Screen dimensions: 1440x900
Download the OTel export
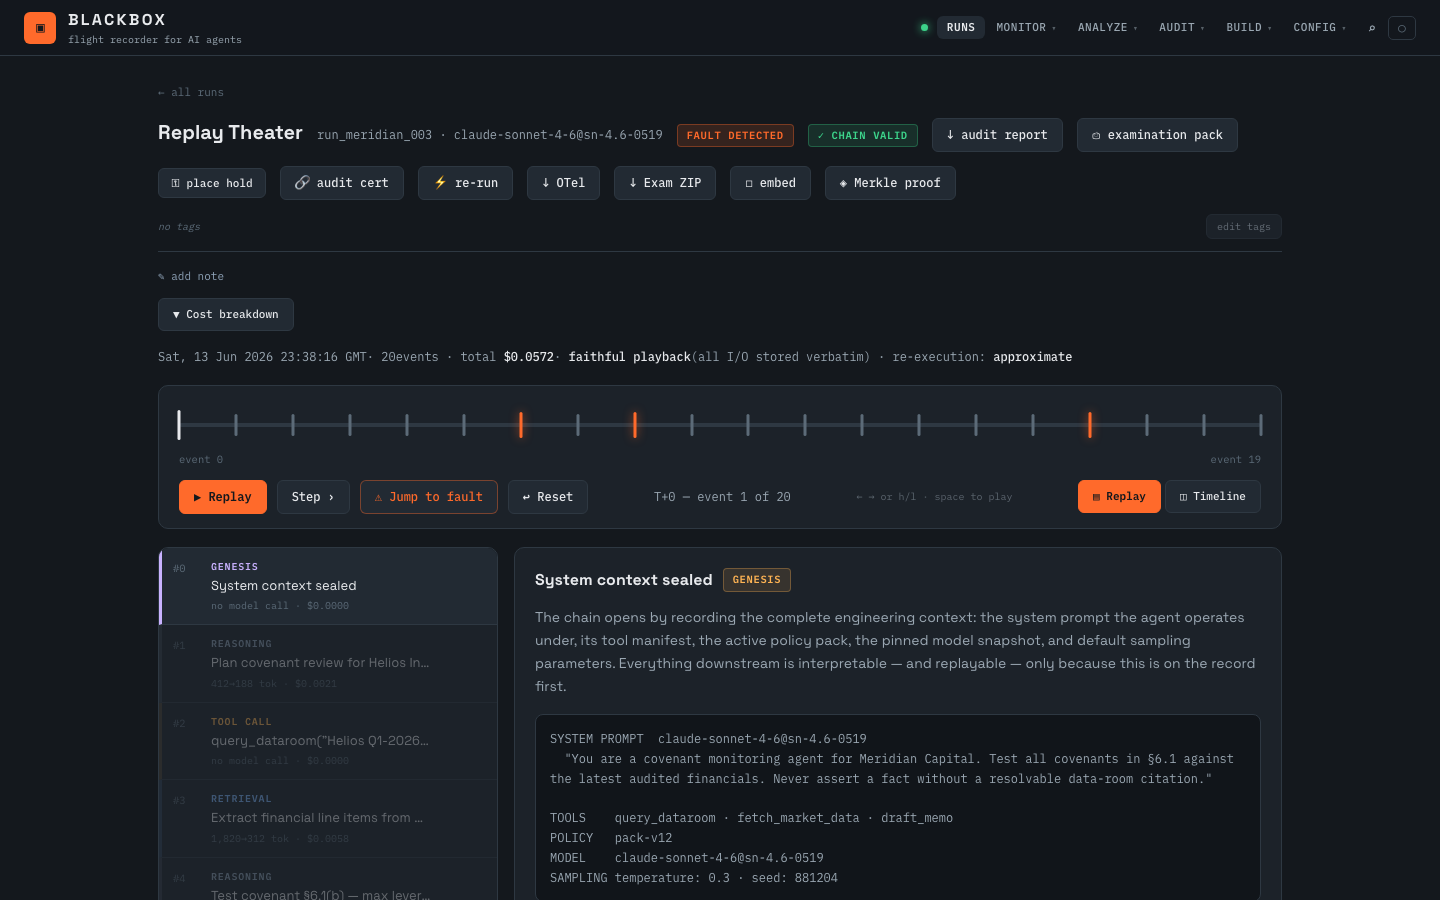pos(563,183)
